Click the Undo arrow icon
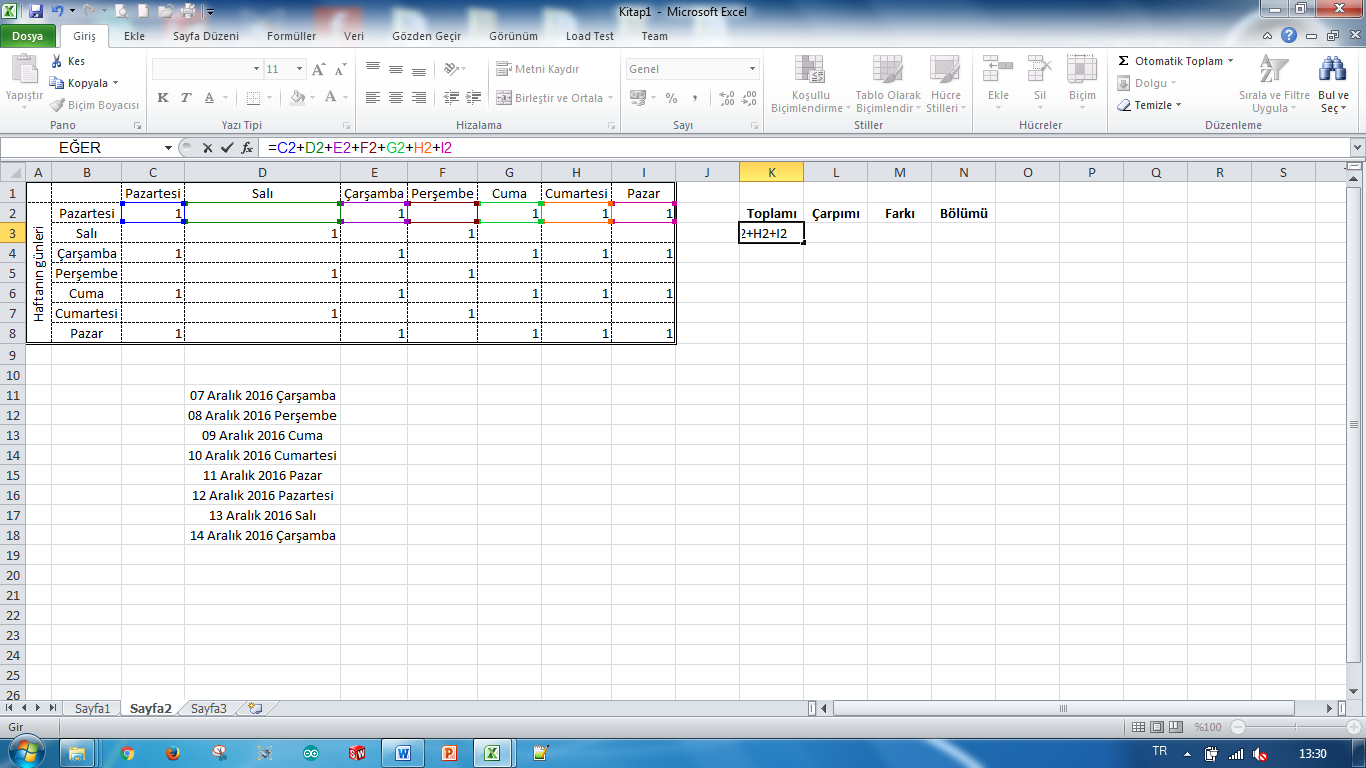 (x=58, y=11)
